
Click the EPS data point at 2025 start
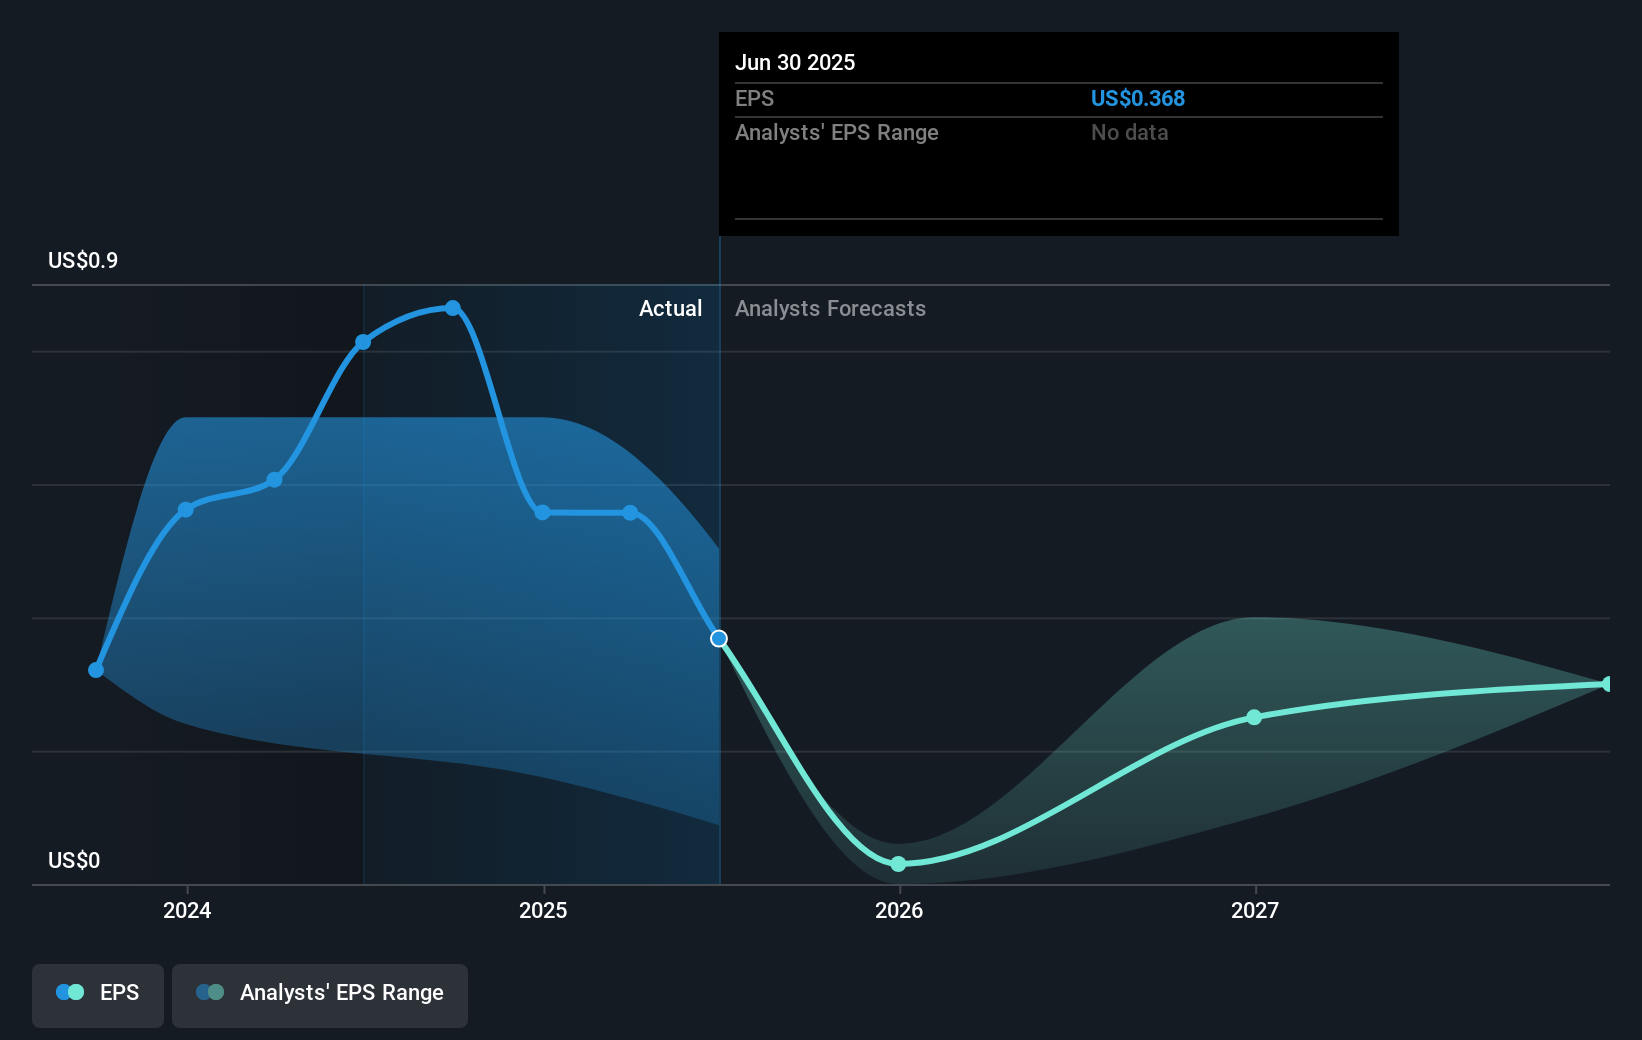pyautogui.click(x=542, y=512)
